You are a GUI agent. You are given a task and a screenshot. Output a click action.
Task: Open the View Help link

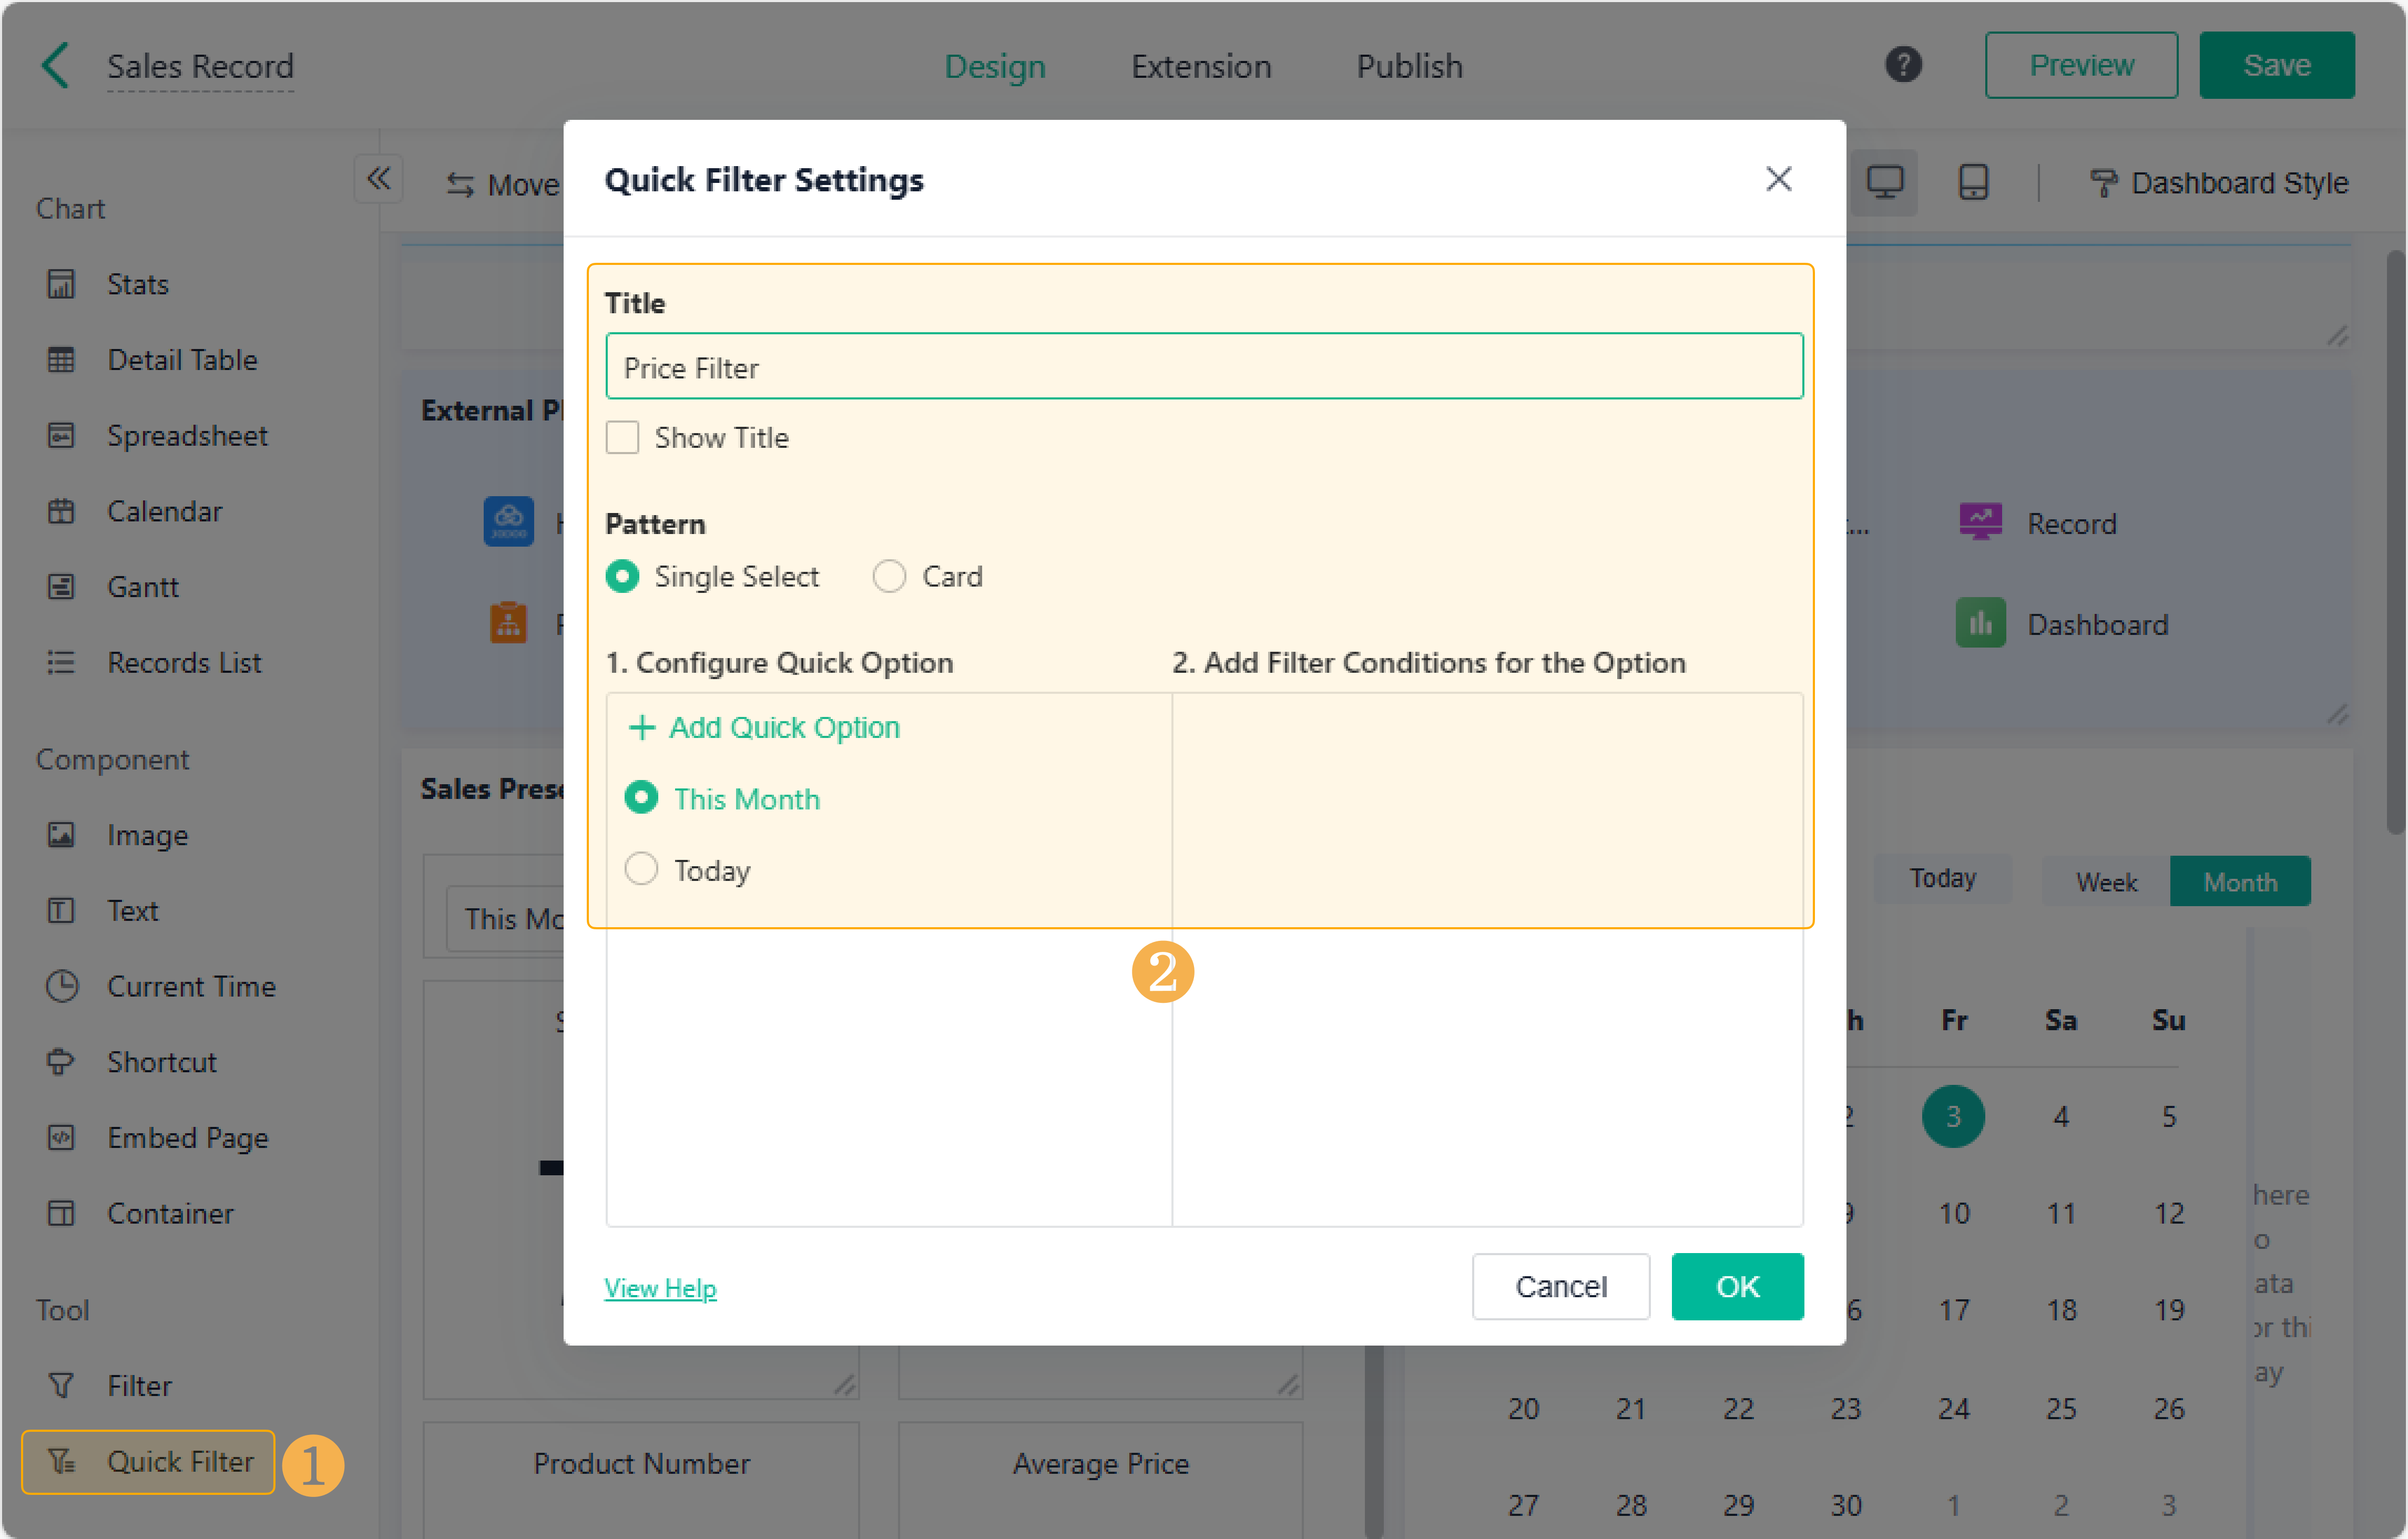(660, 1288)
